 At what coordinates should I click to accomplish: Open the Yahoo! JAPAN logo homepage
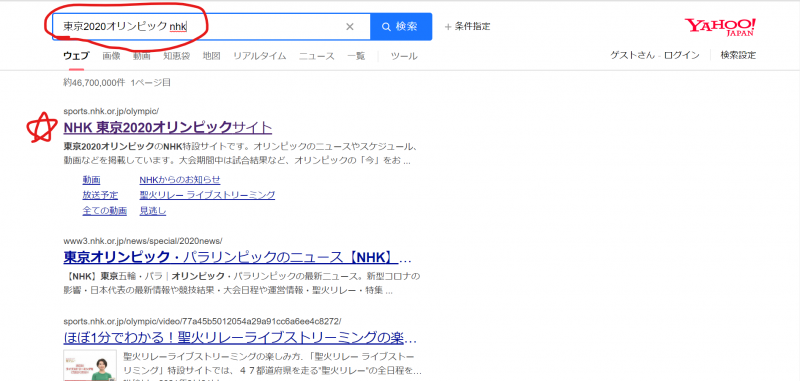720,27
